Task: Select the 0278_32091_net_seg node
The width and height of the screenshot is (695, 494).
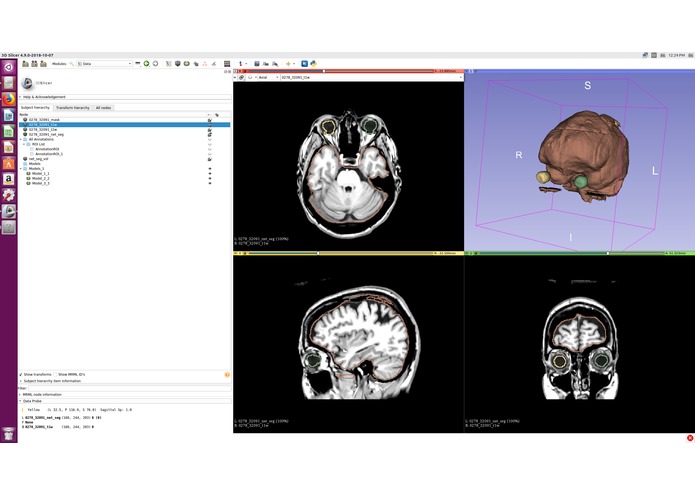Action: click(46, 134)
